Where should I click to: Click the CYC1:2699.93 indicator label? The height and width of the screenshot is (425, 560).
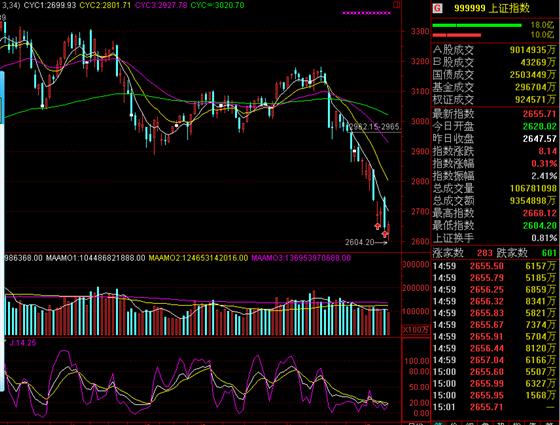click(x=50, y=5)
